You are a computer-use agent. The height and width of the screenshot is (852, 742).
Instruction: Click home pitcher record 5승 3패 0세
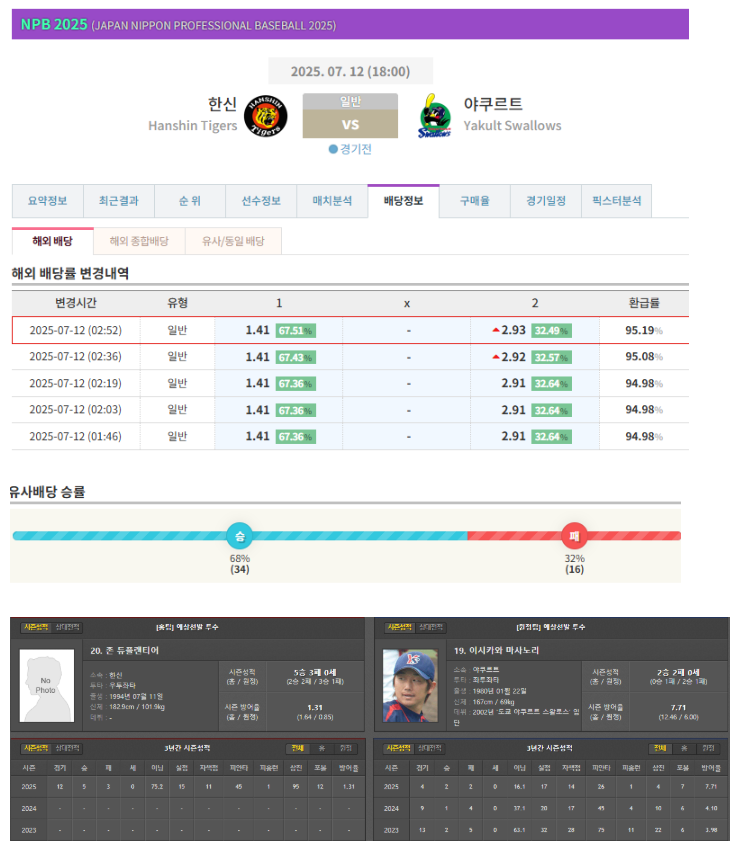point(315,672)
